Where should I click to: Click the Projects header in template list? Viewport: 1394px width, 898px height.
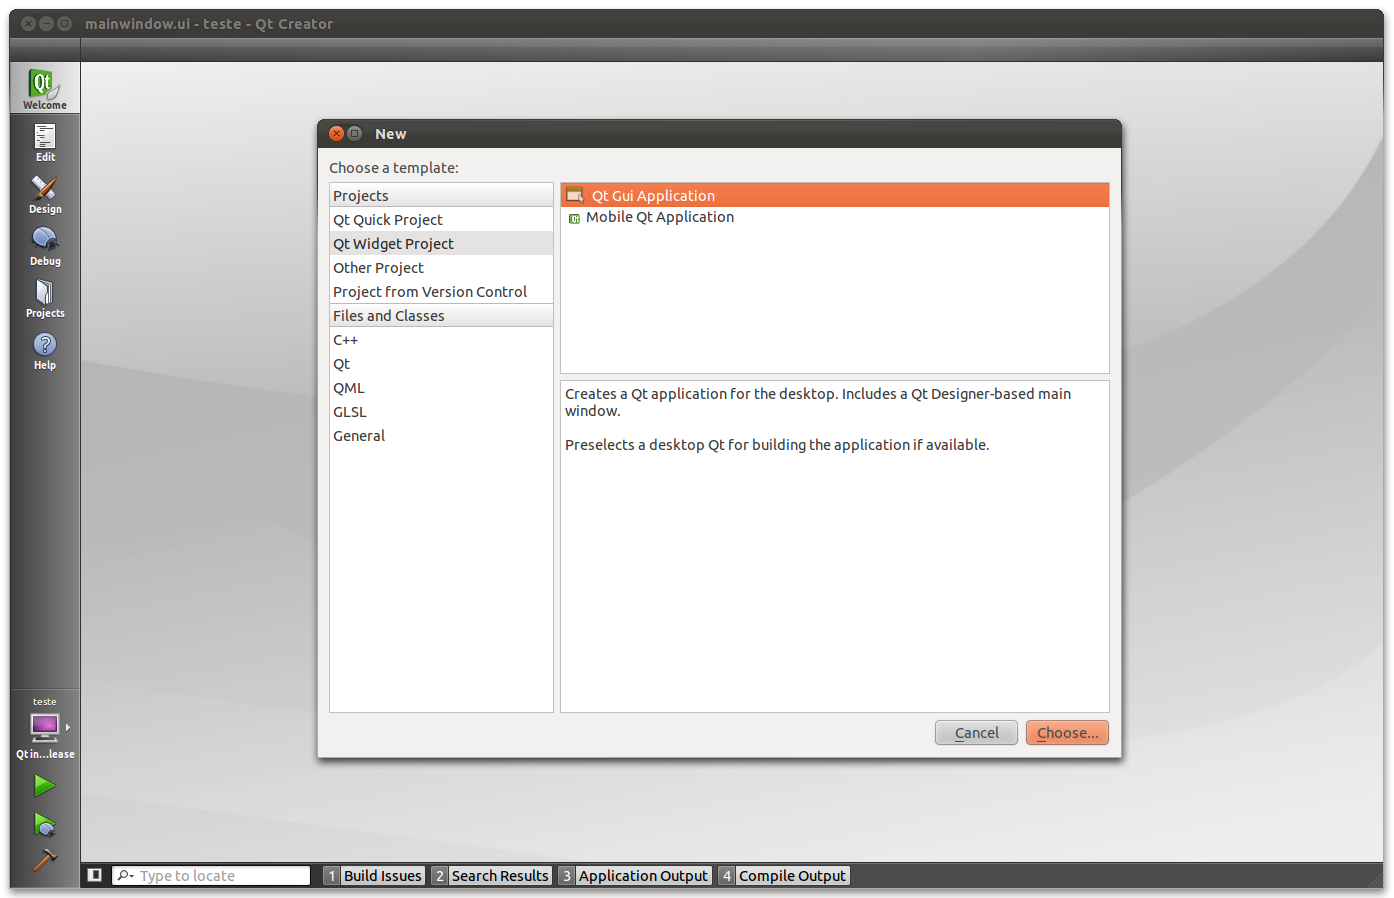pos(441,196)
